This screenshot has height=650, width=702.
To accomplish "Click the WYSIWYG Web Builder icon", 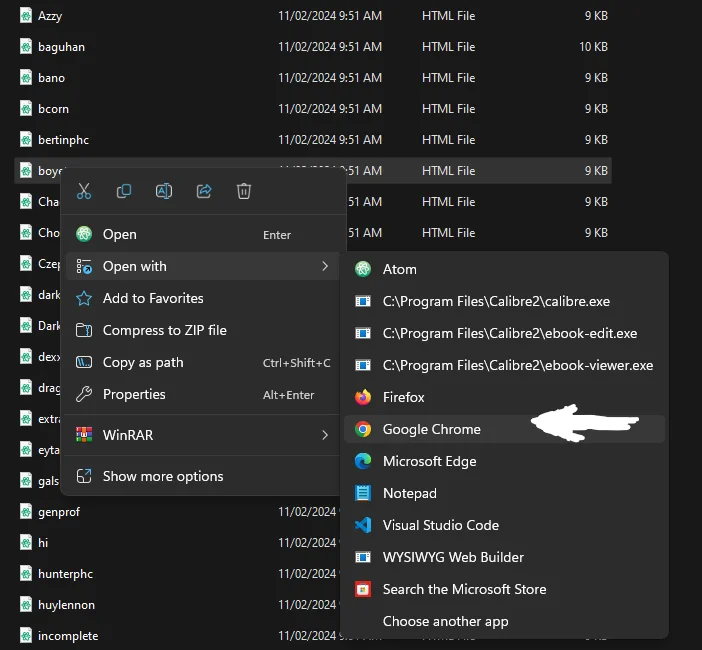I will [x=363, y=557].
